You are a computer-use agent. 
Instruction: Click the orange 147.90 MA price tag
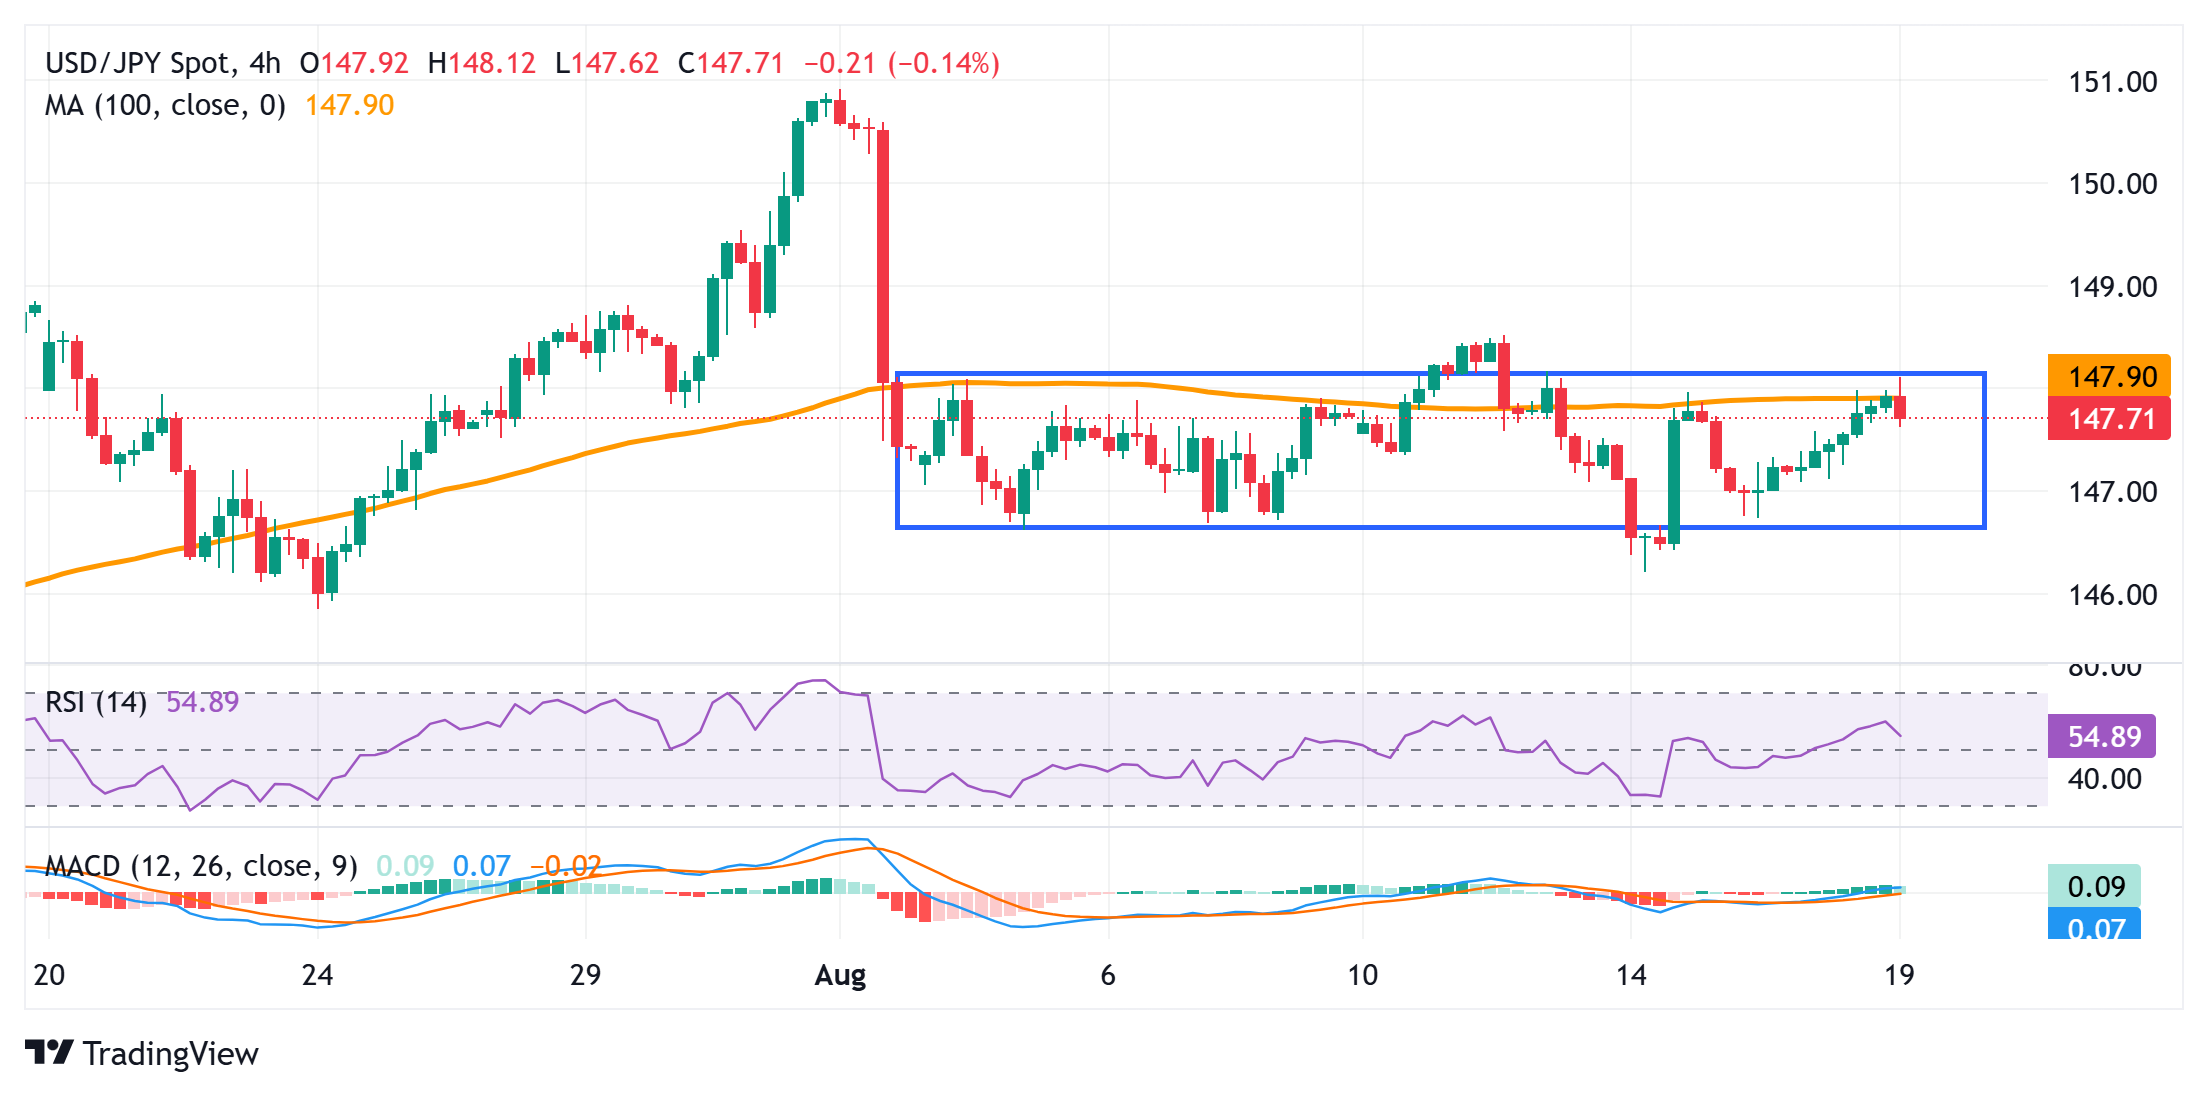[2108, 376]
